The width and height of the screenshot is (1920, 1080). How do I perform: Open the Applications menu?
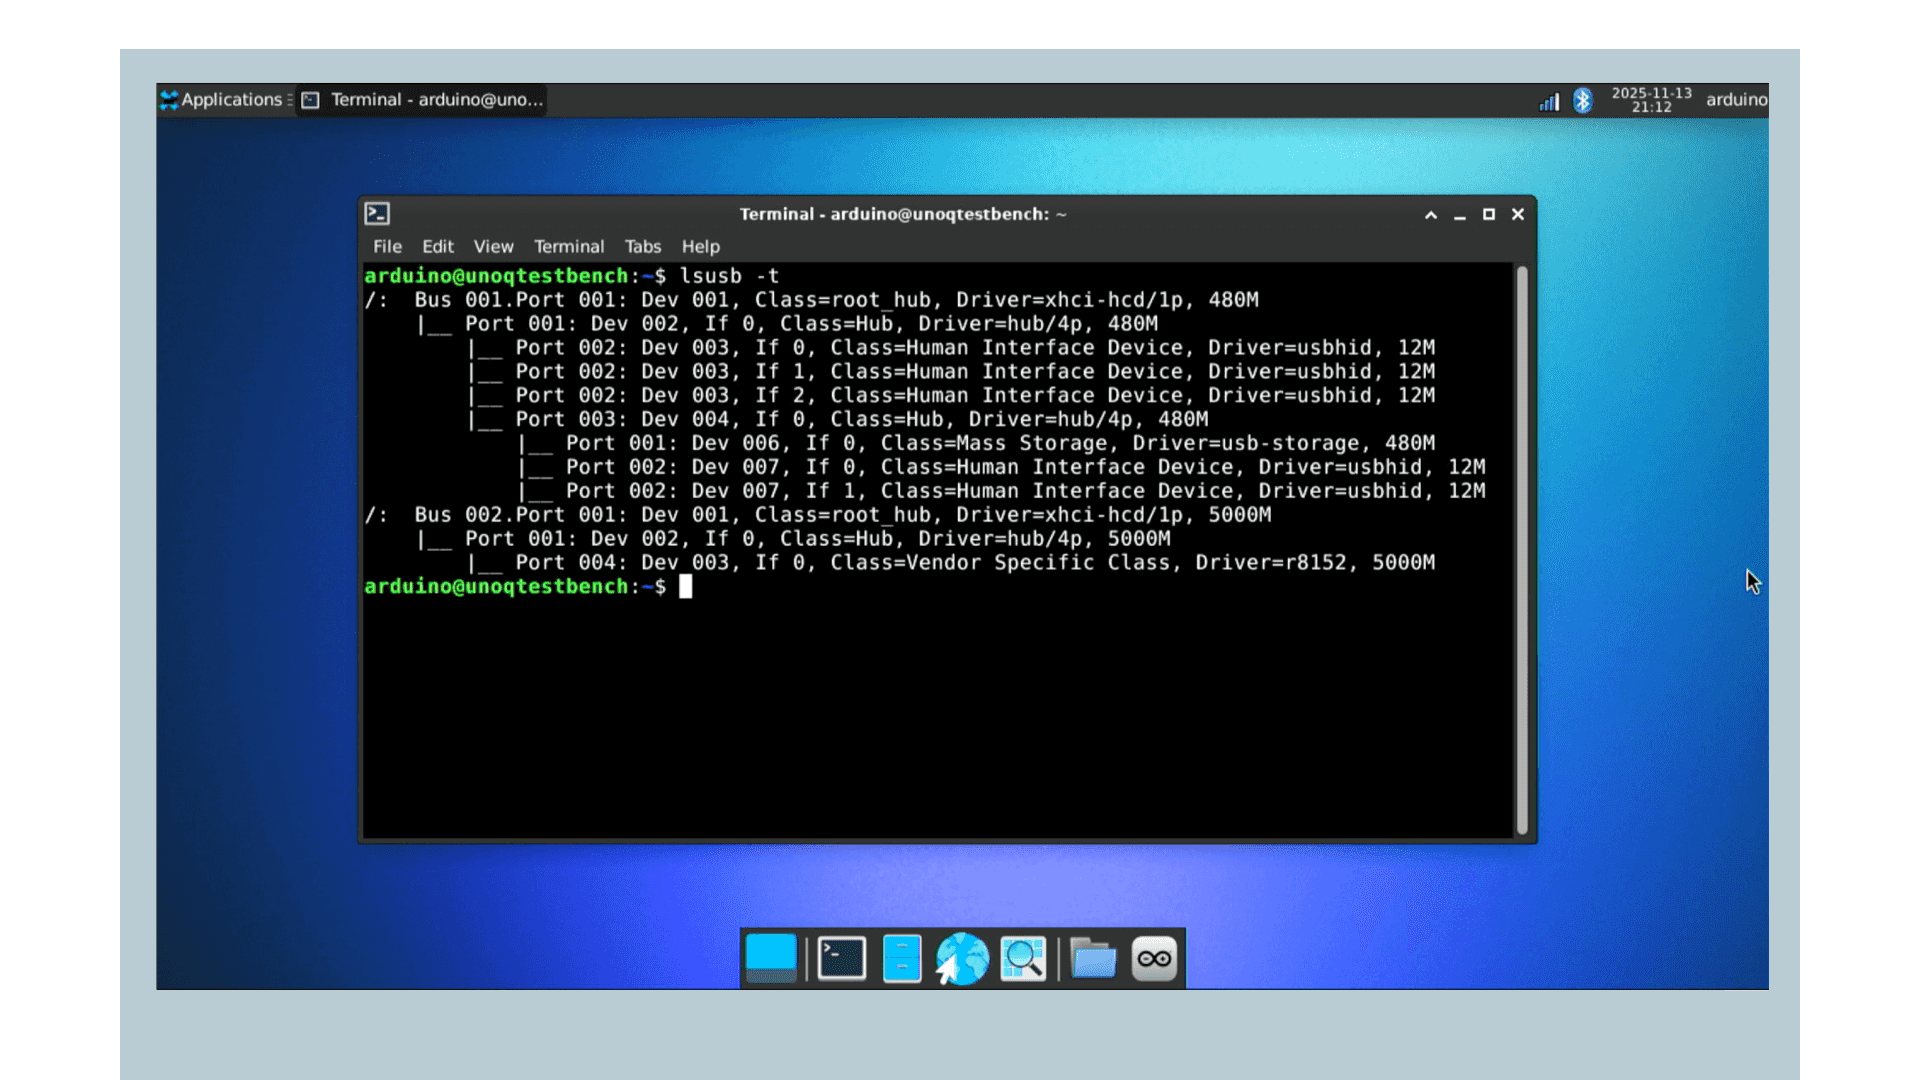tap(222, 99)
